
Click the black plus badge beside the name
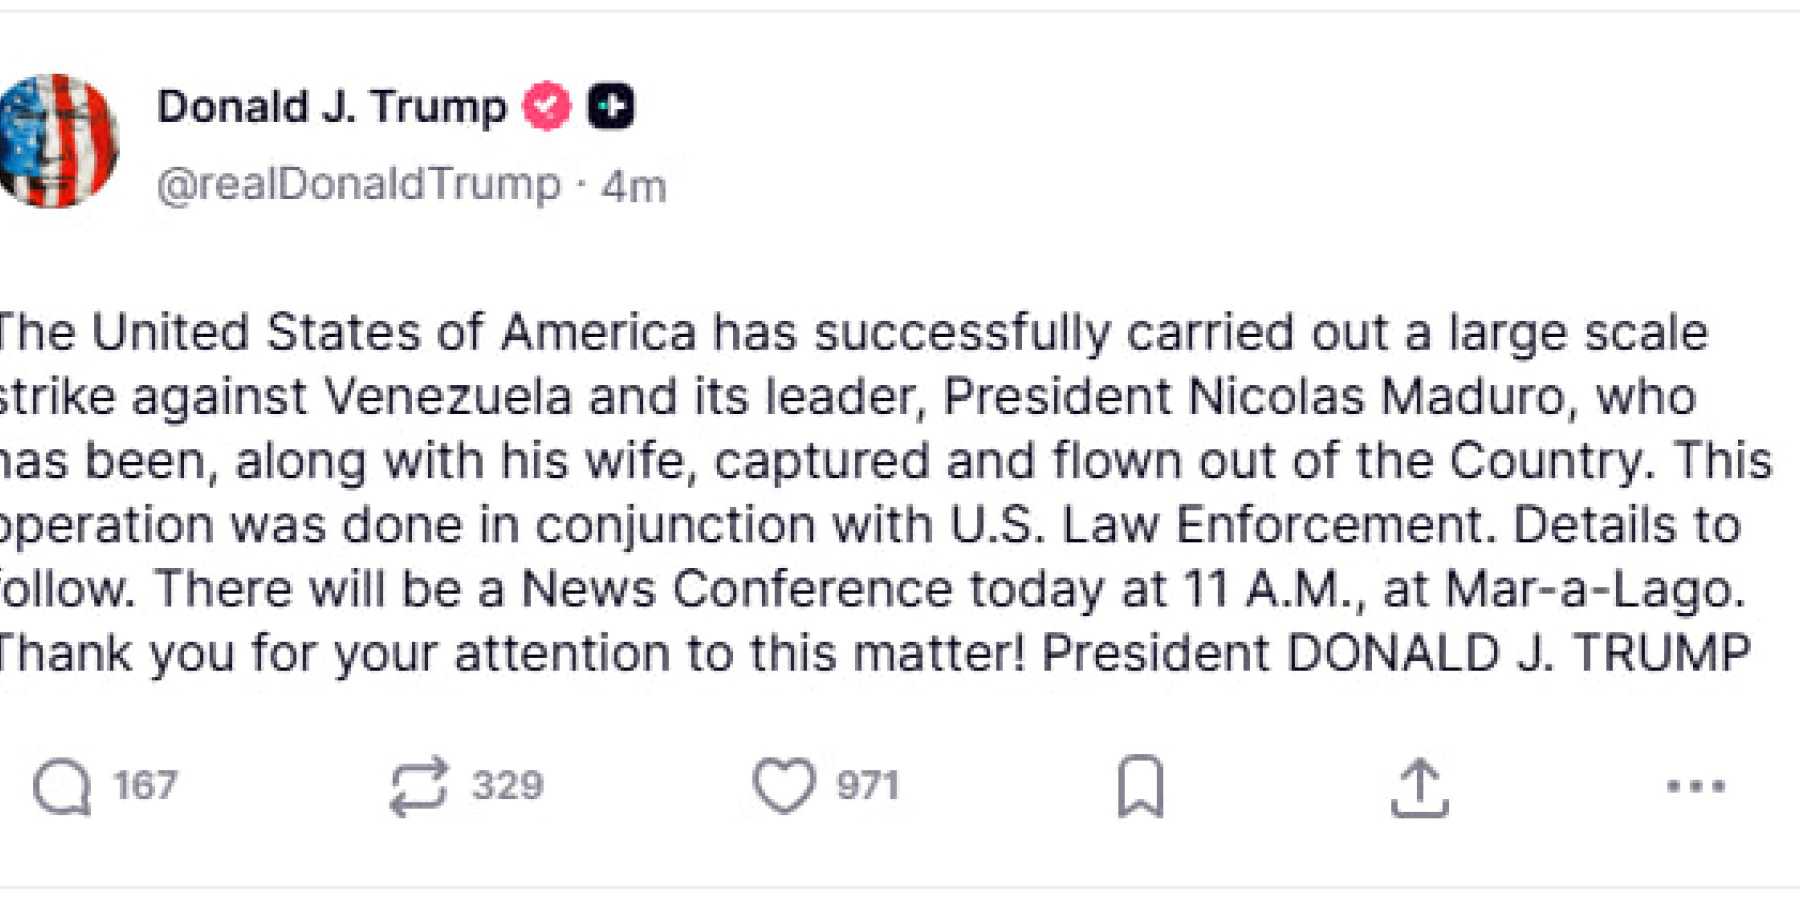click(610, 106)
